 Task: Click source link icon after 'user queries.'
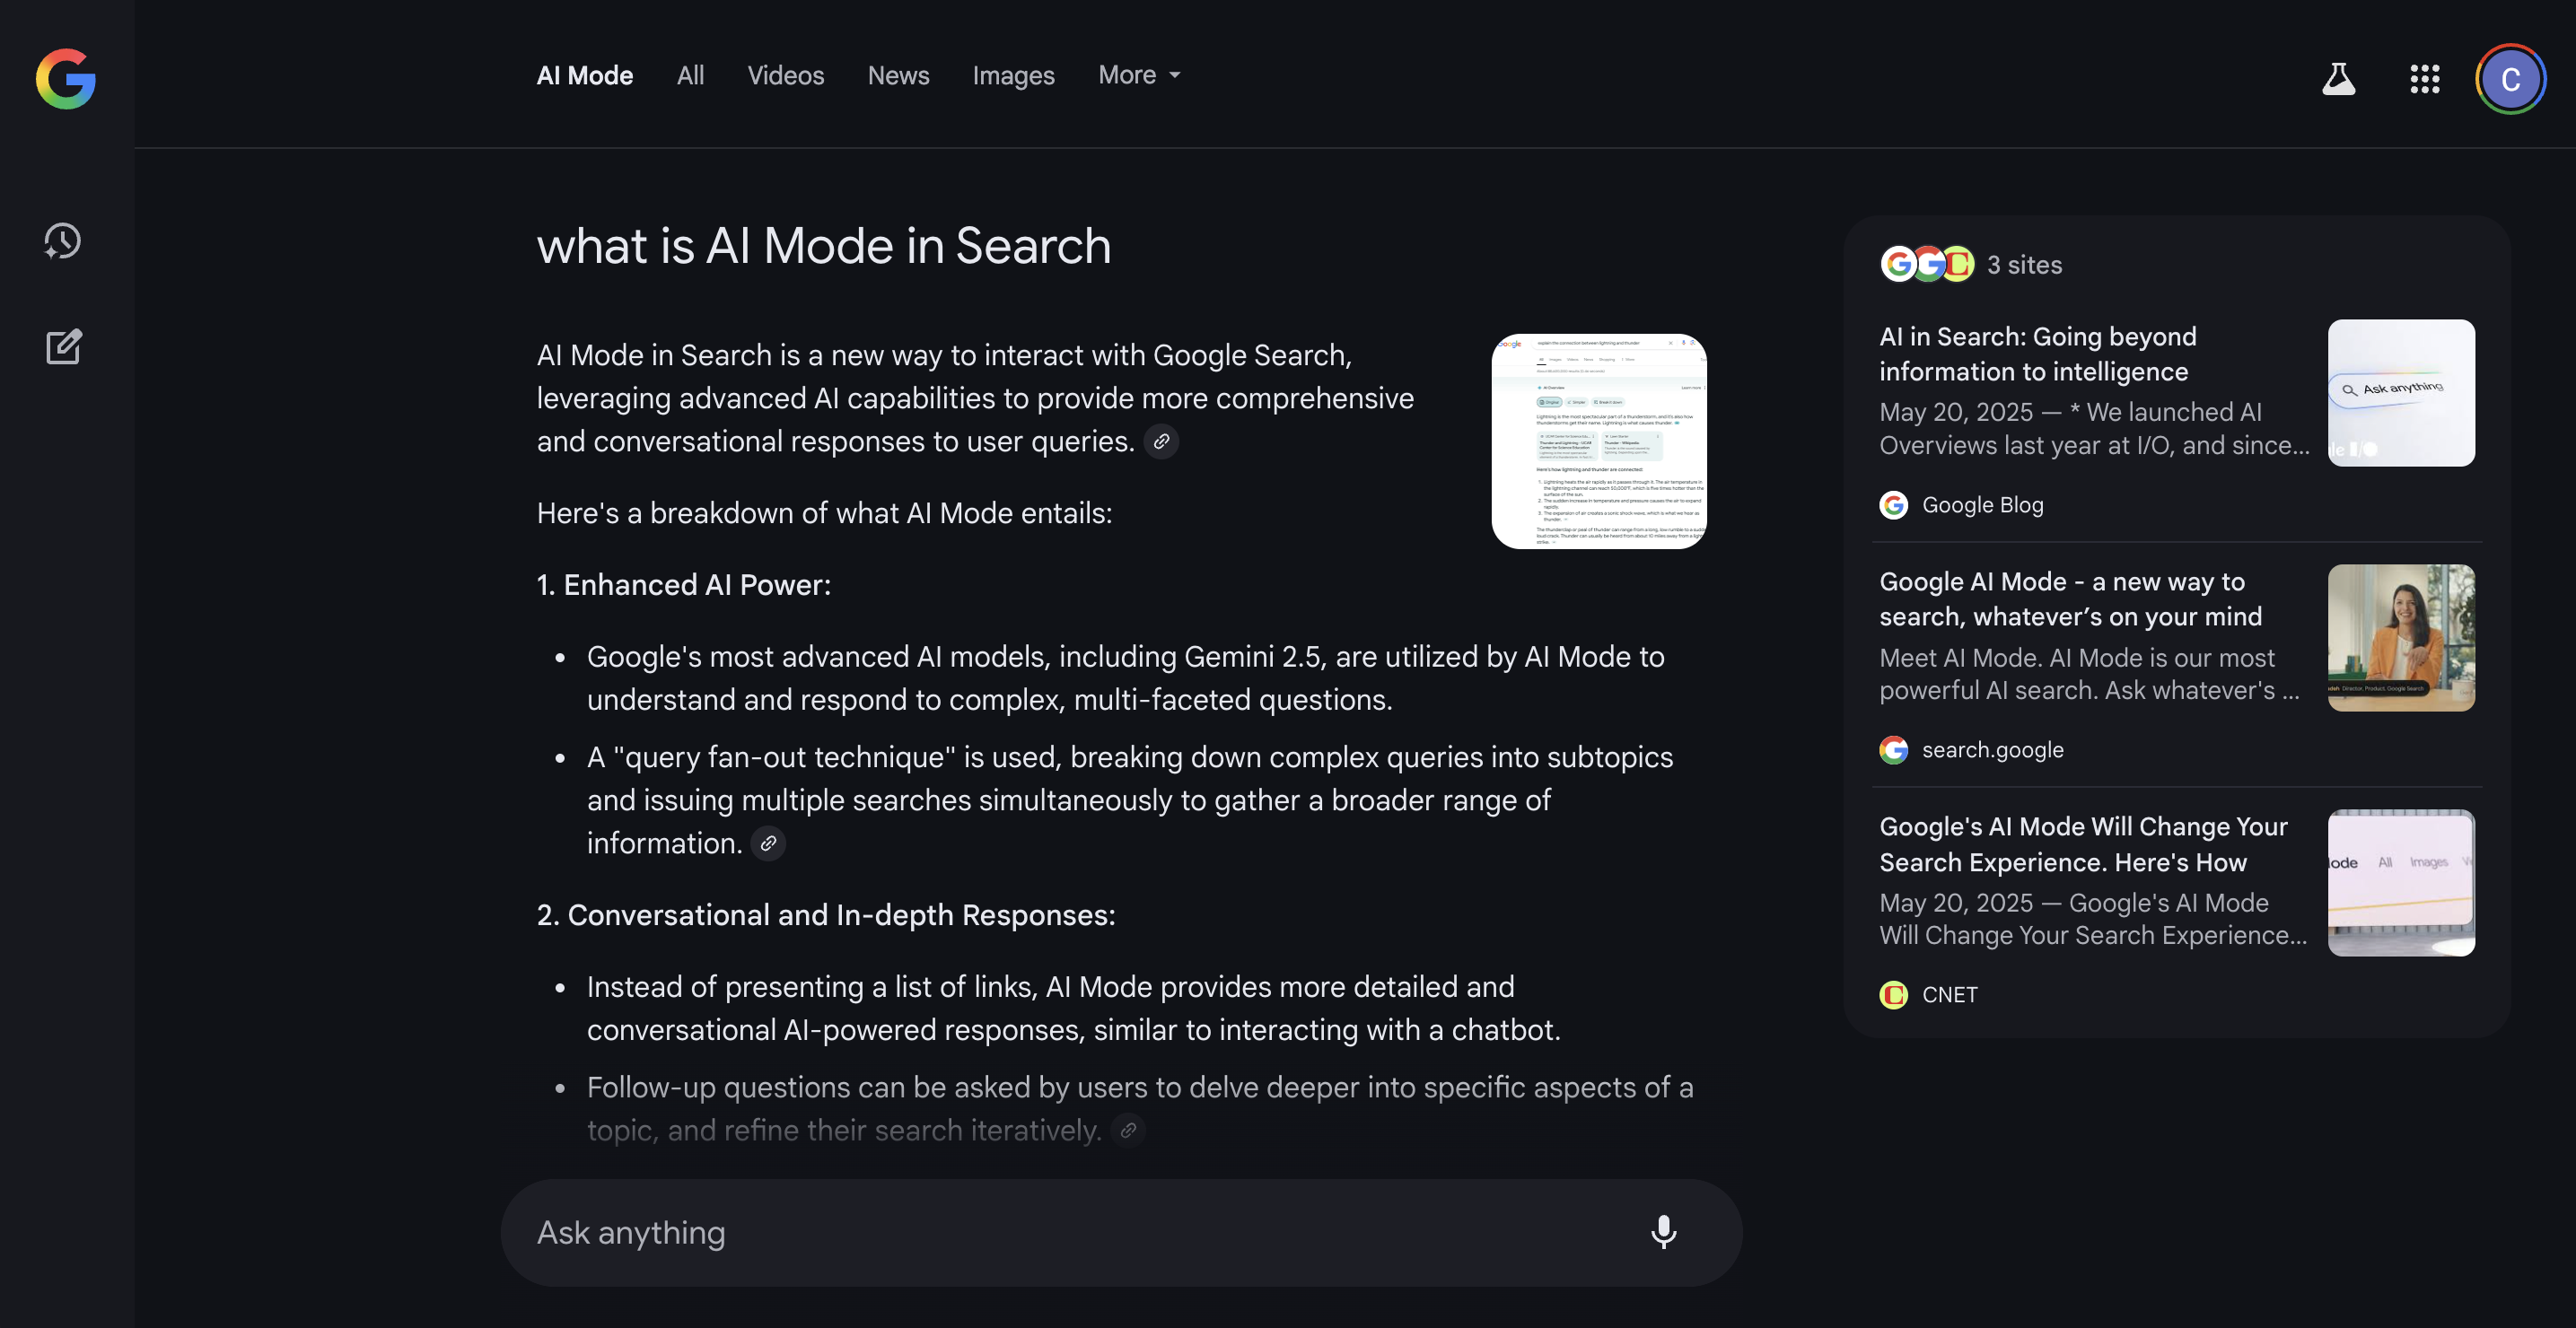(x=1161, y=441)
